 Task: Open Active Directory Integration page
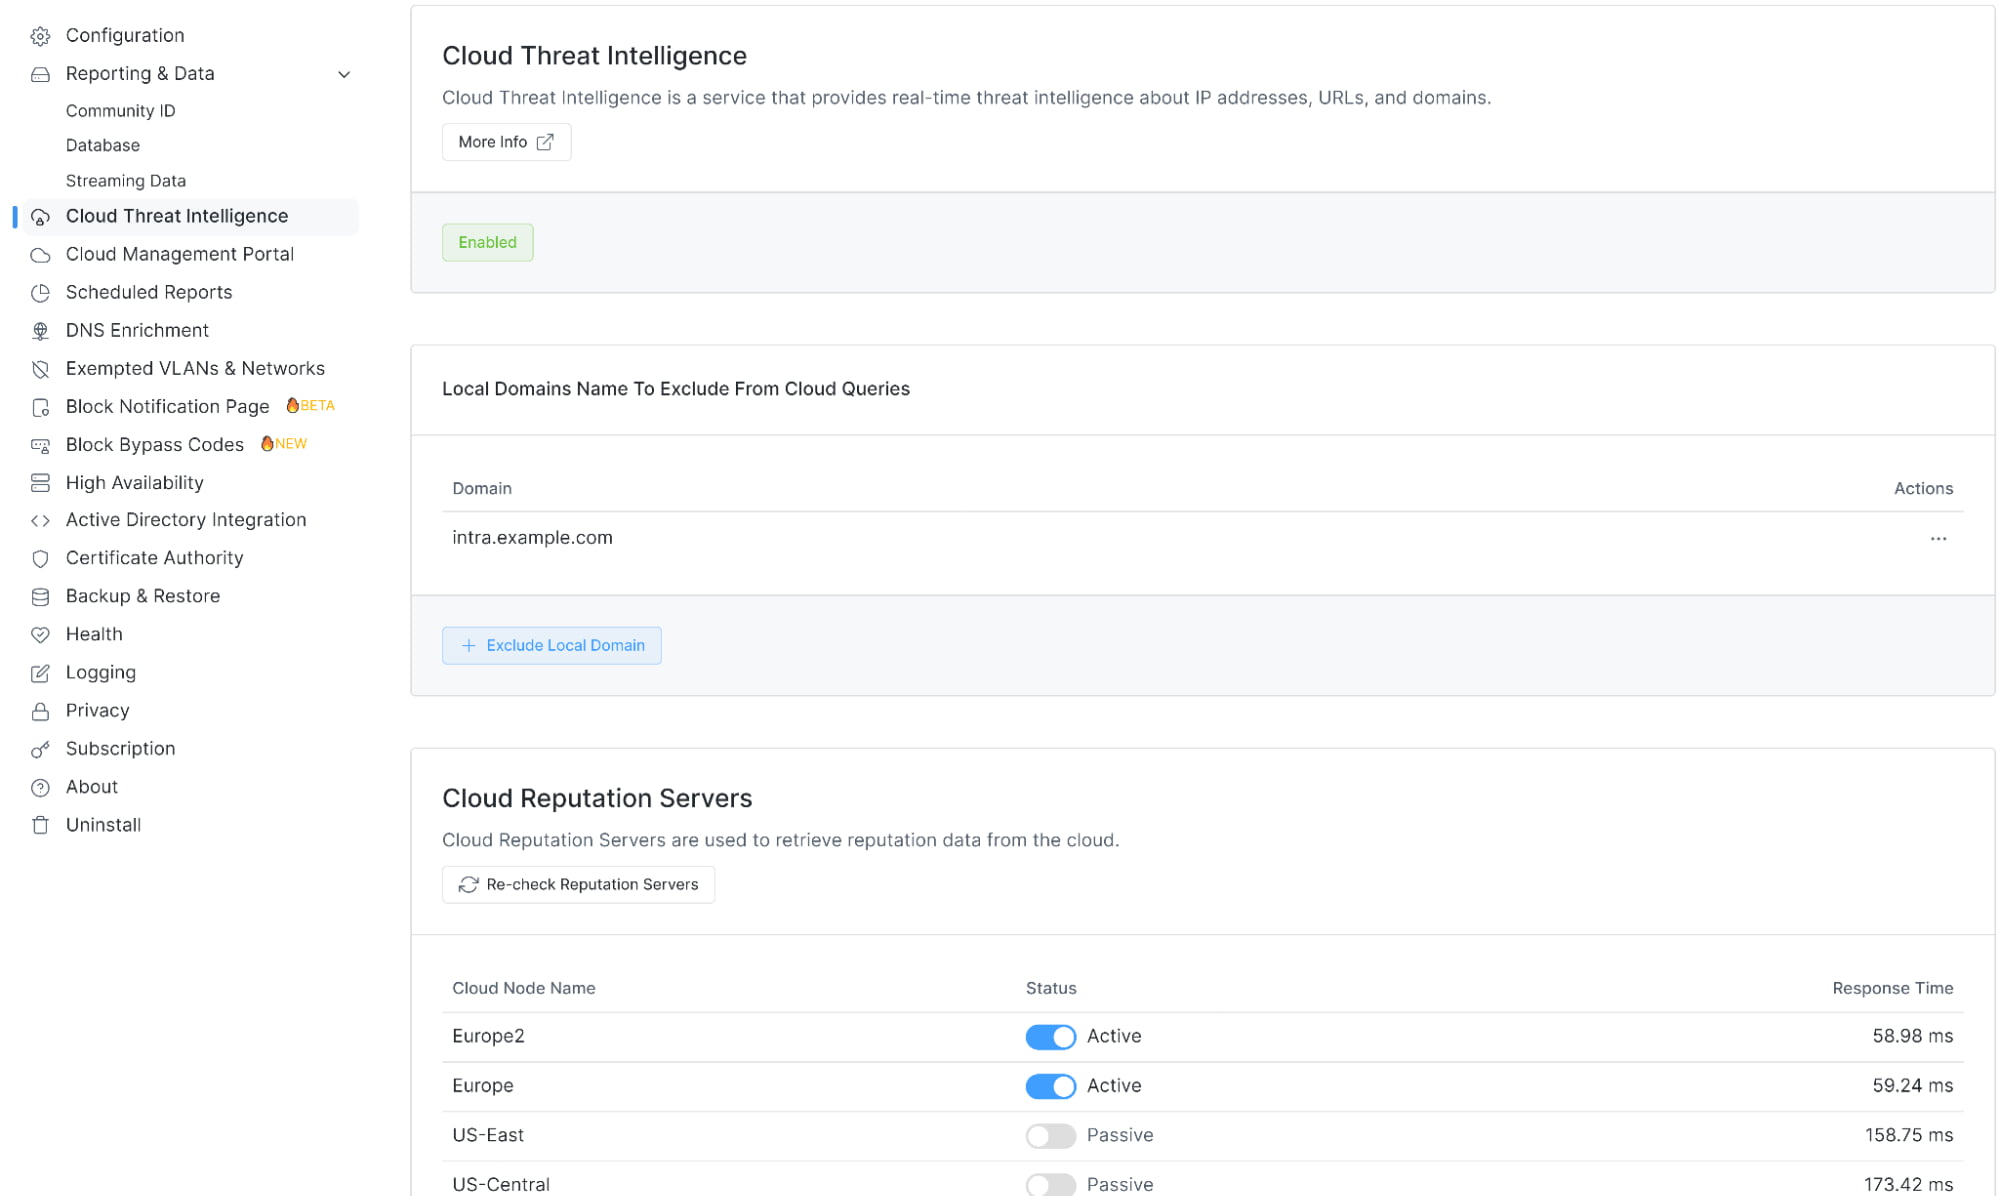pyautogui.click(x=186, y=519)
